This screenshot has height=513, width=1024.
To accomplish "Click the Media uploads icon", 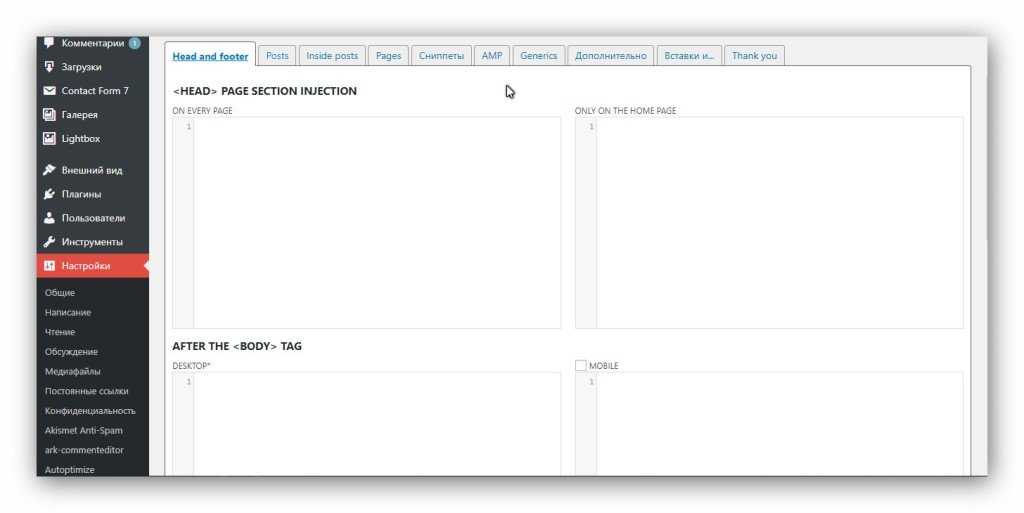I will point(49,67).
